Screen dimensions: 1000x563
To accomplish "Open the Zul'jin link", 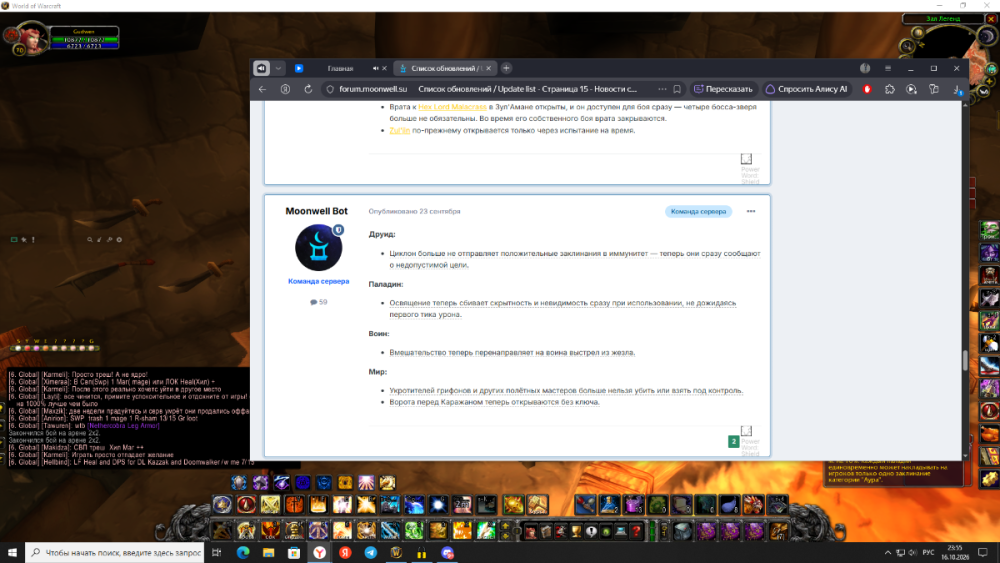I will click(400, 131).
